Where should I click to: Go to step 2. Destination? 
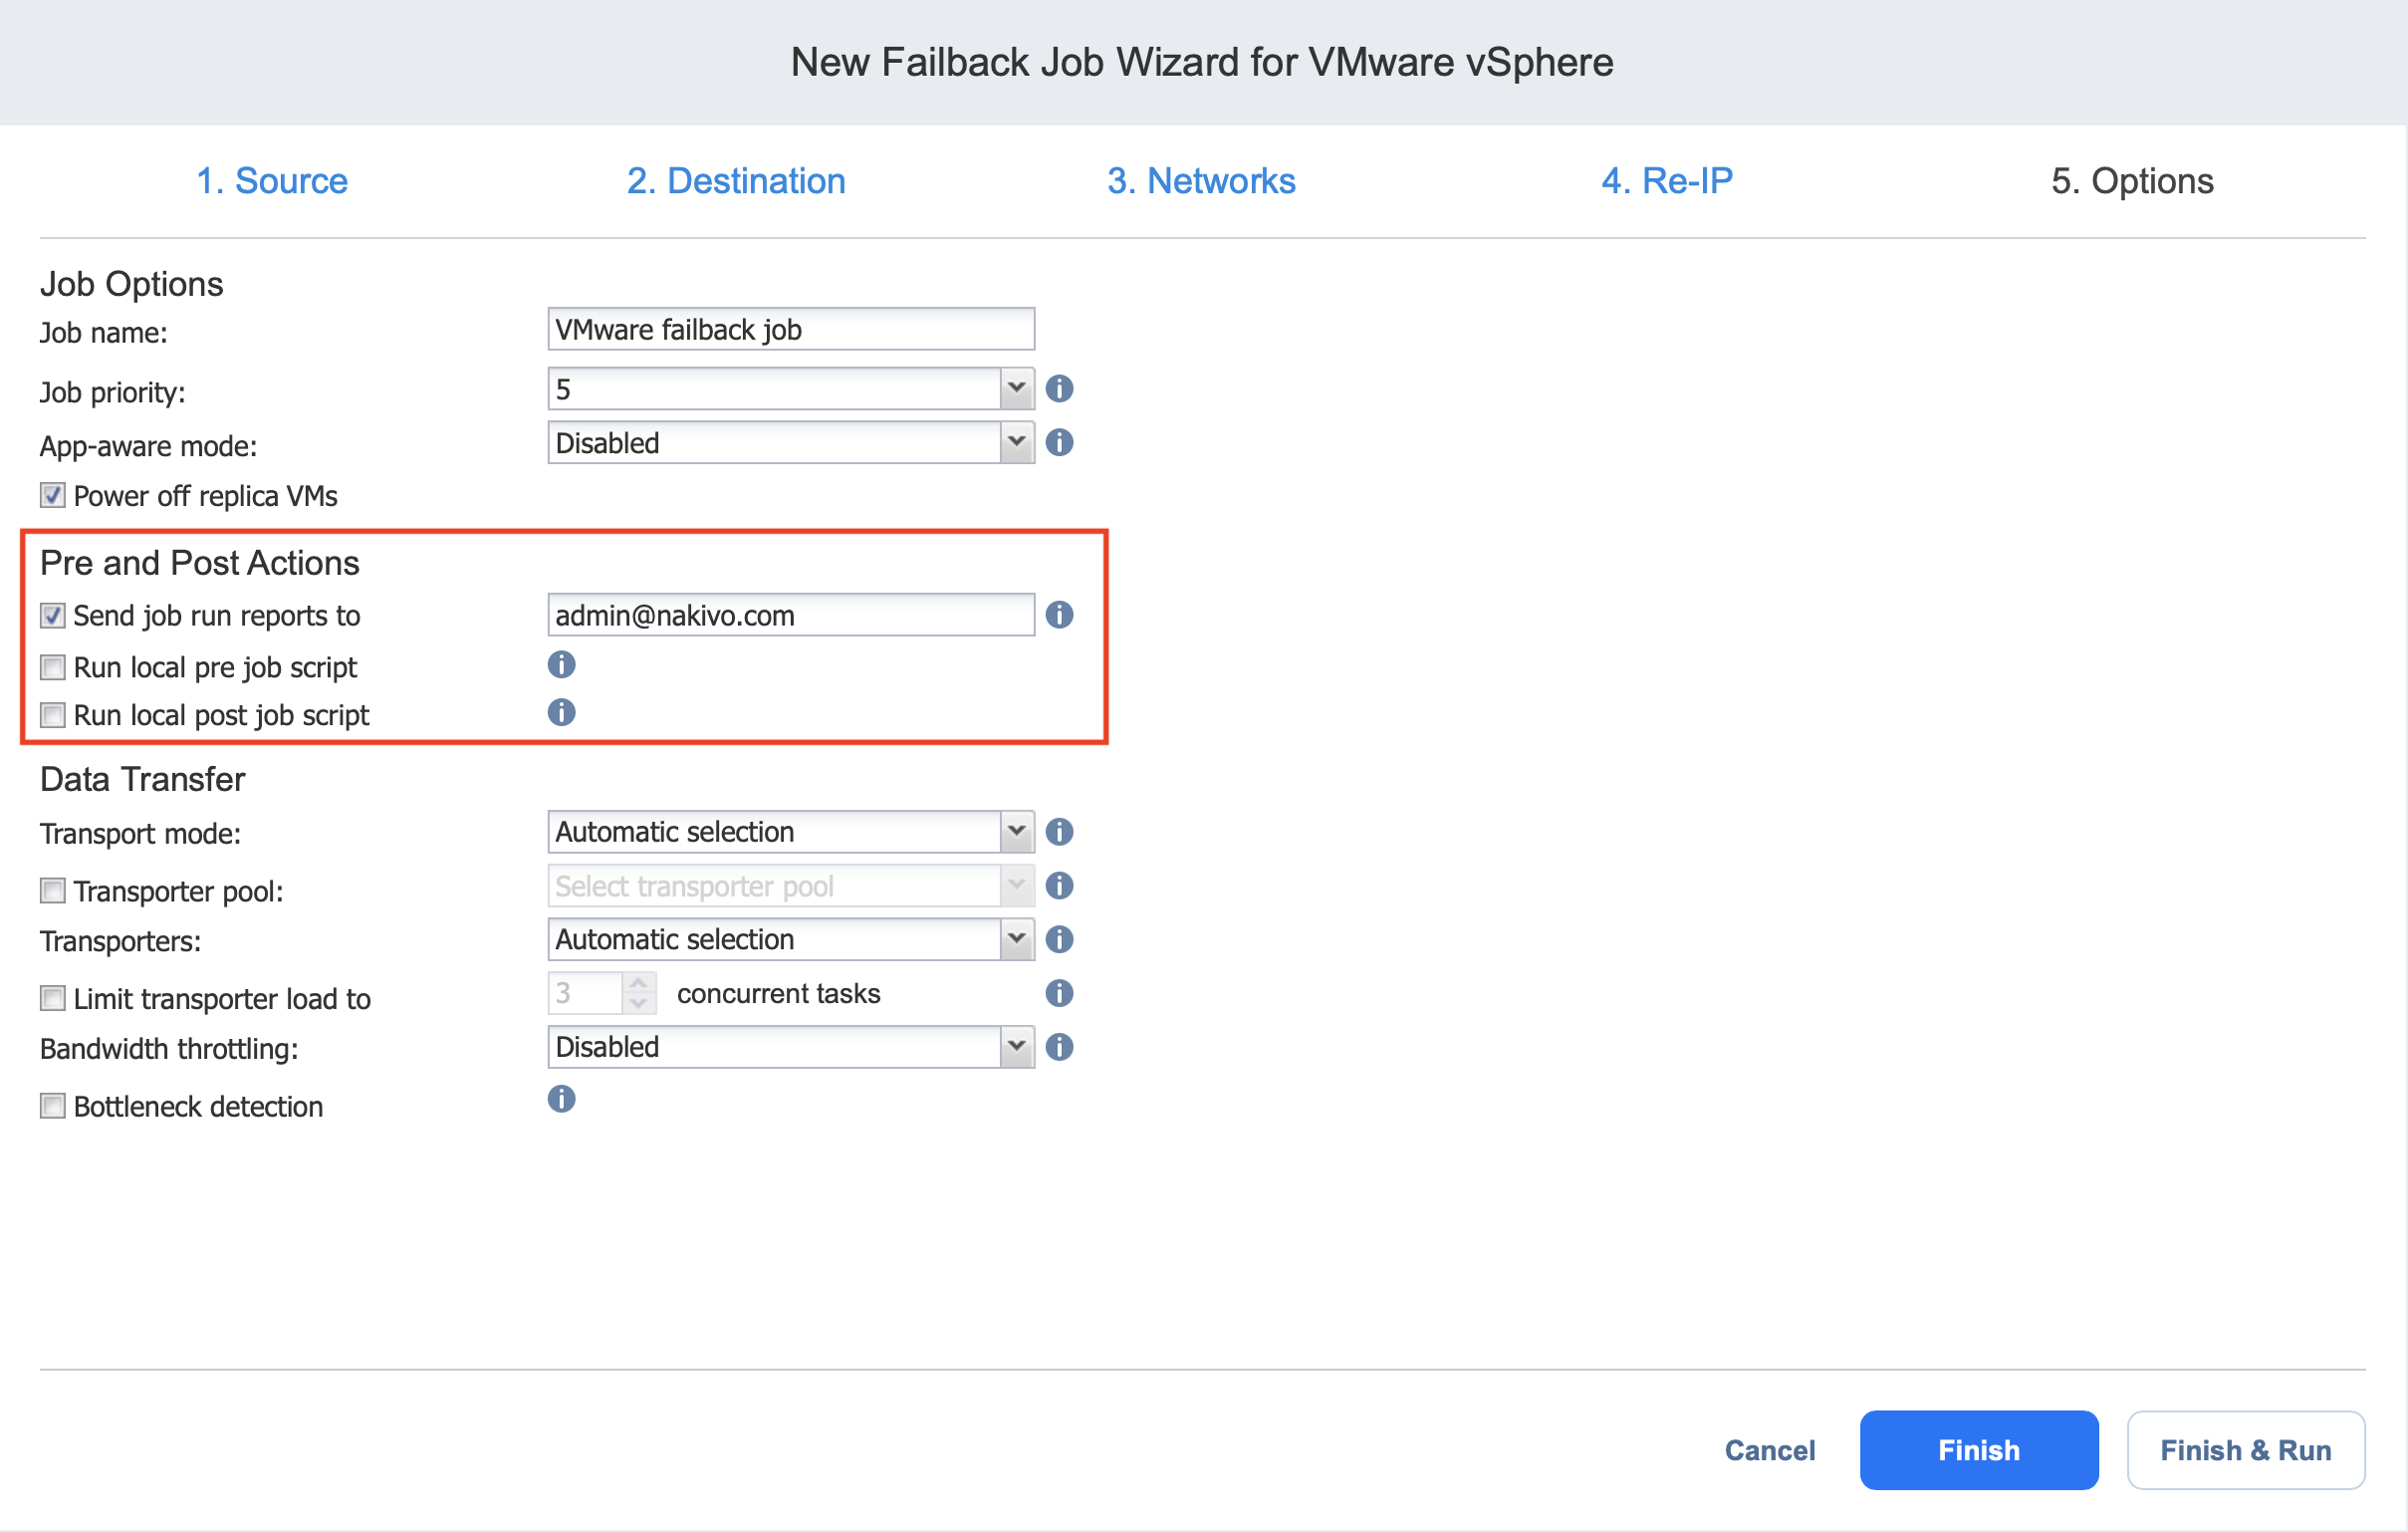click(x=736, y=181)
